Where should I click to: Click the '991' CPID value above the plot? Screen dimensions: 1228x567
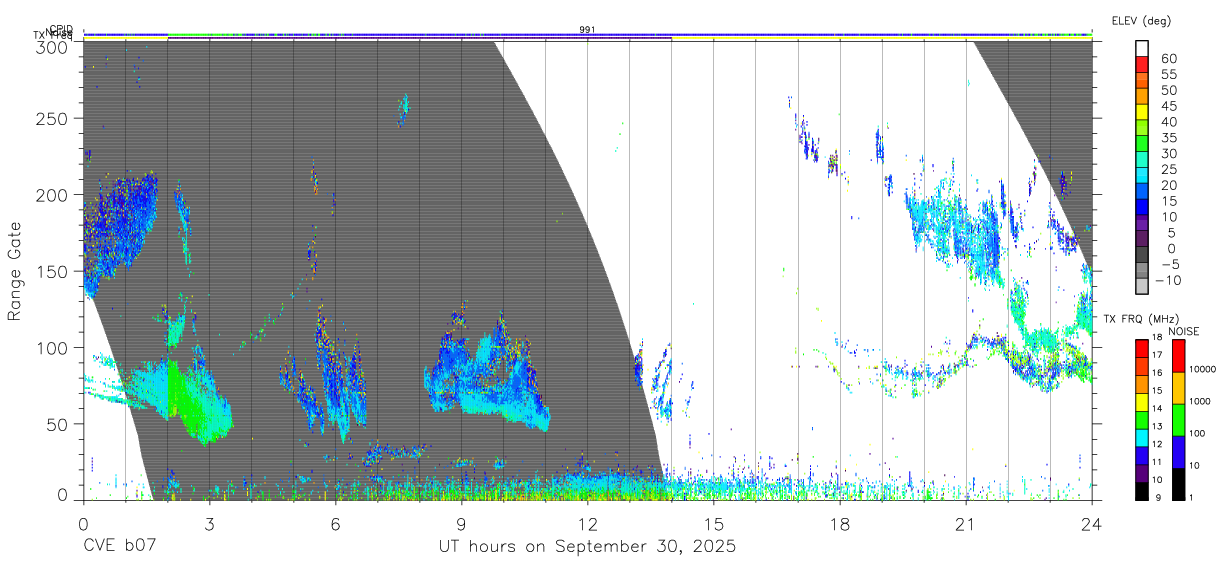pos(588,30)
